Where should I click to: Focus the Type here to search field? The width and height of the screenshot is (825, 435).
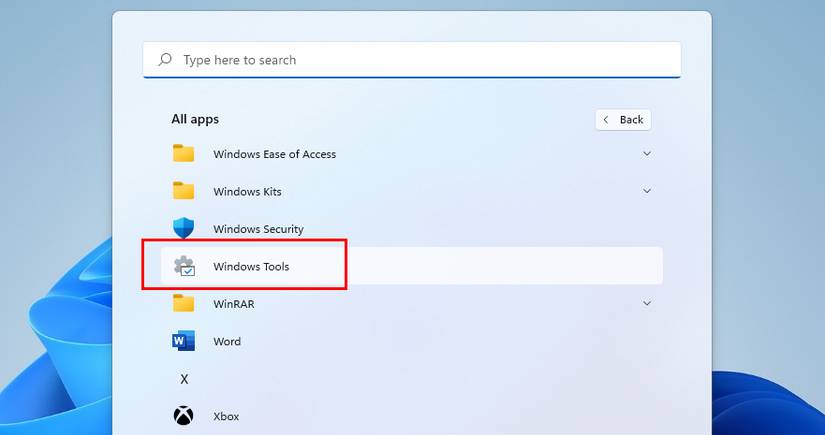(x=412, y=59)
